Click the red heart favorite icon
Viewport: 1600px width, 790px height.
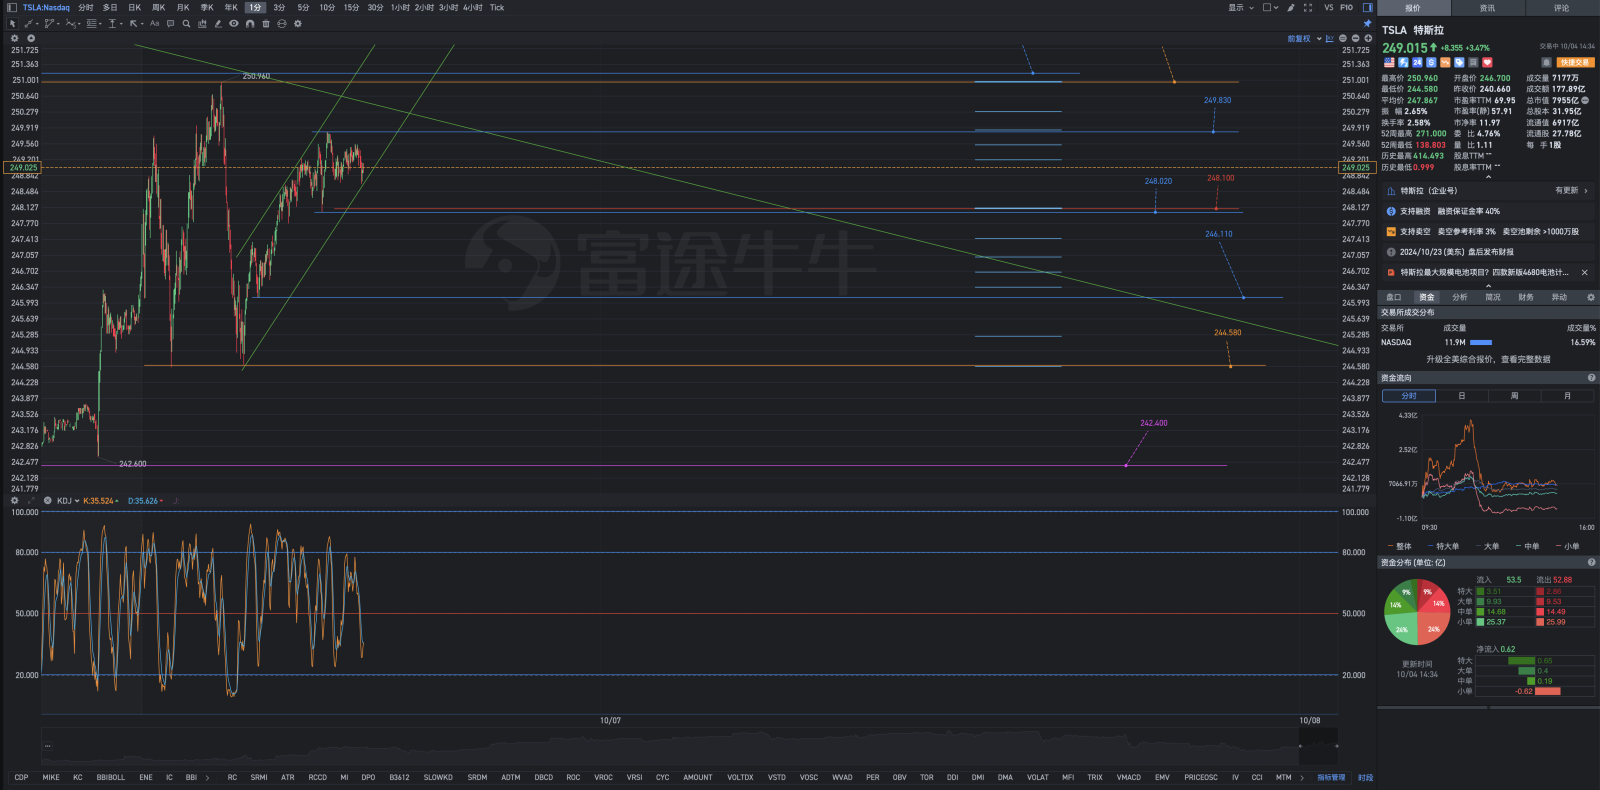pos(1487,62)
